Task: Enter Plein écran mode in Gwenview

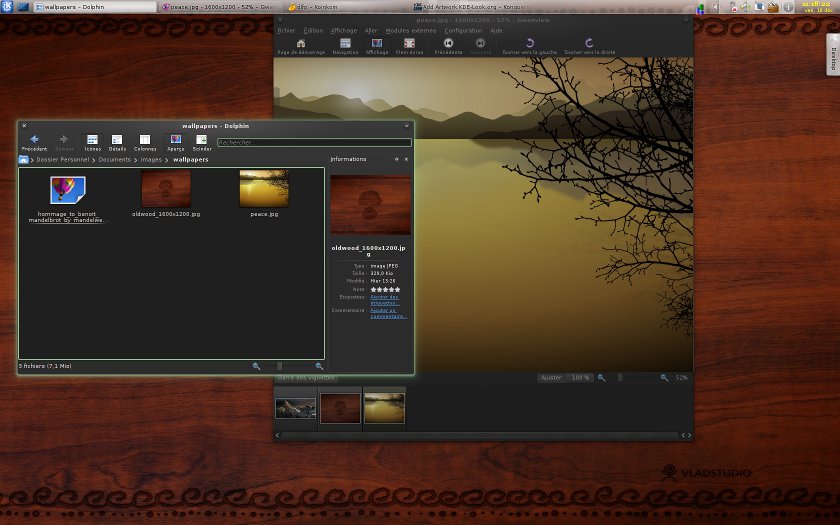Action: [x=409, y=47]
